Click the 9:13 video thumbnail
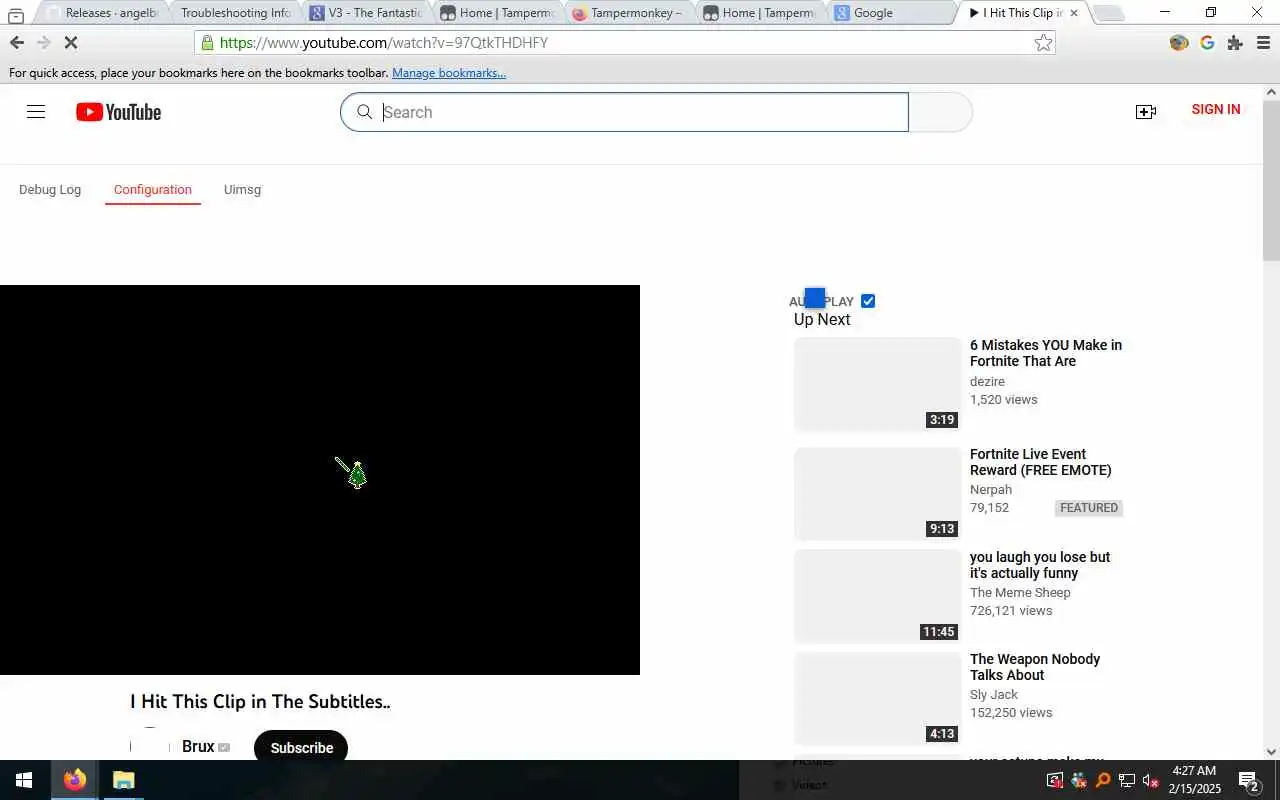This screenshot has width=1280, height=800. point(878,493)
